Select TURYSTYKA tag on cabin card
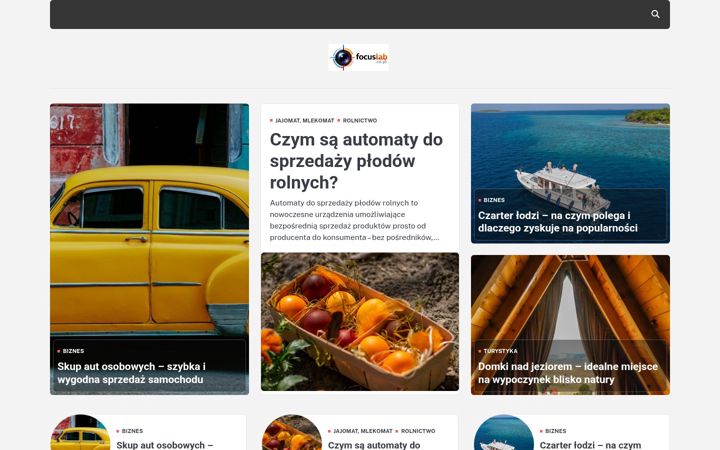The height and width of the screenshot is (450, 720). 500,351
